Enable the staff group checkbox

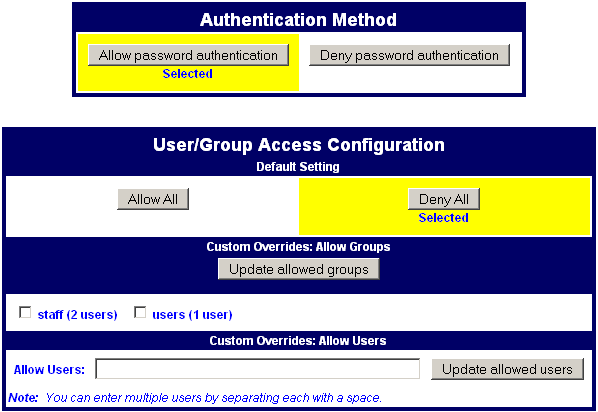pos(25,313)
